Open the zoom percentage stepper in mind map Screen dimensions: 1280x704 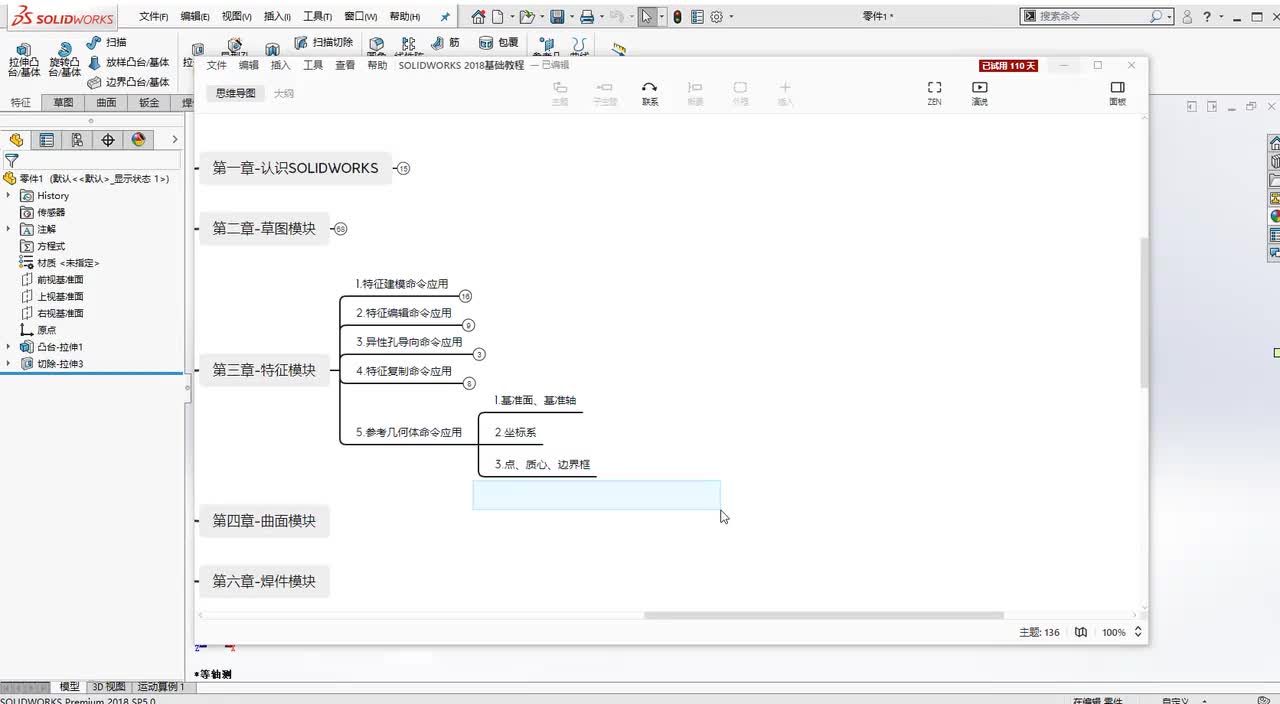click(x=1138, y=632)
